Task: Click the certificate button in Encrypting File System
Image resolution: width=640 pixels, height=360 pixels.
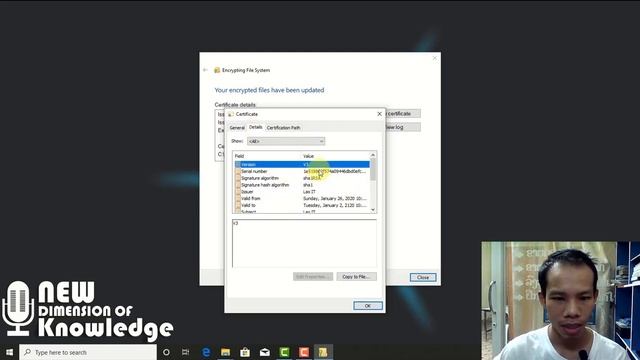Action: coord(402,113)
